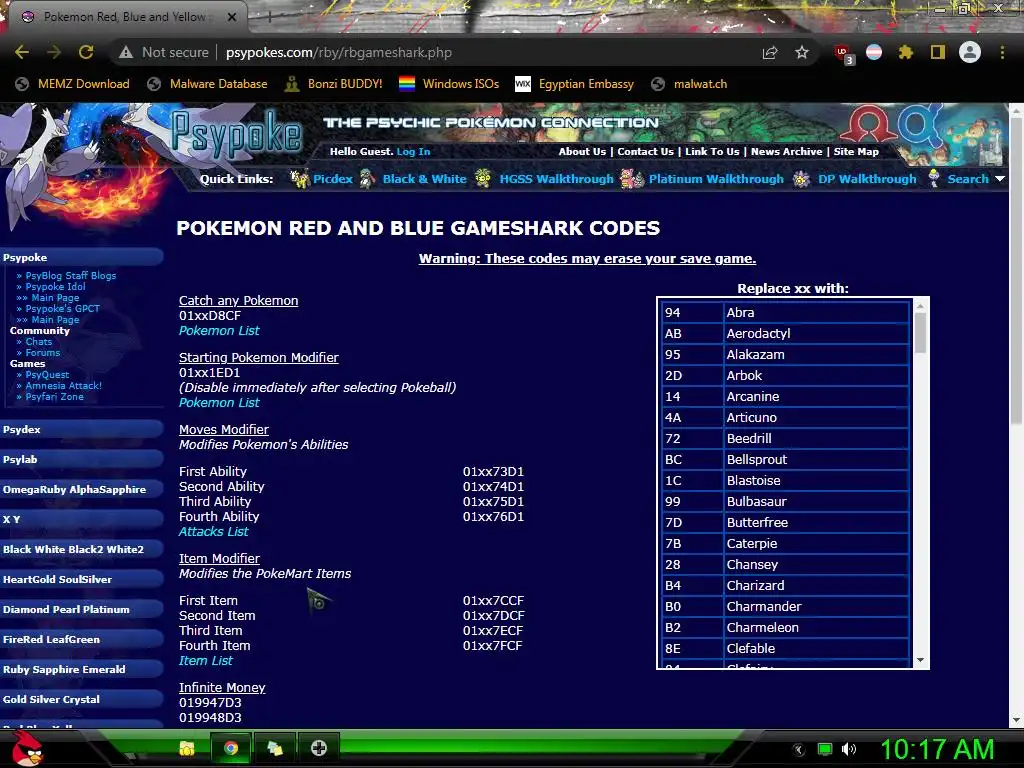Click the Psypoke site logo

tap(236, 134)
